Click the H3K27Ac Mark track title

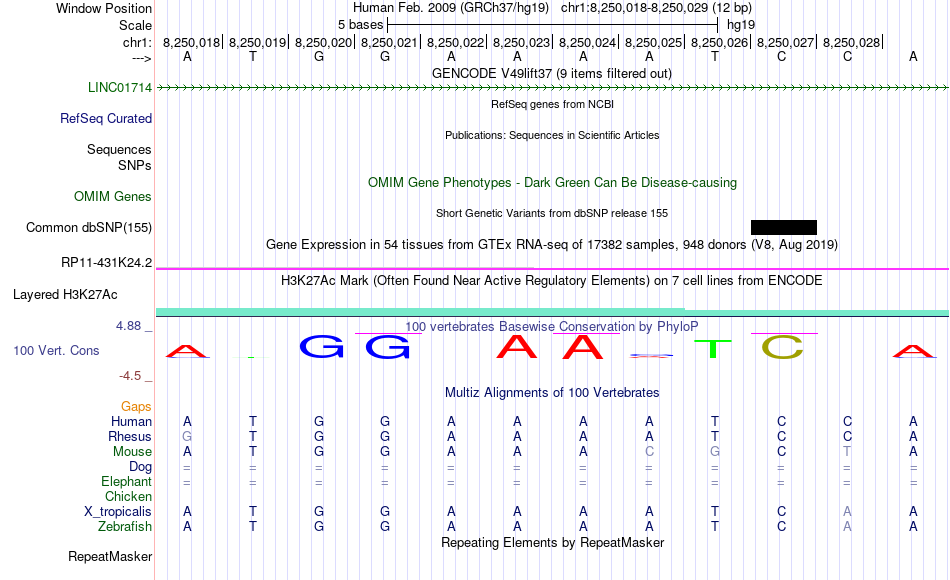[x=552, y=281]
